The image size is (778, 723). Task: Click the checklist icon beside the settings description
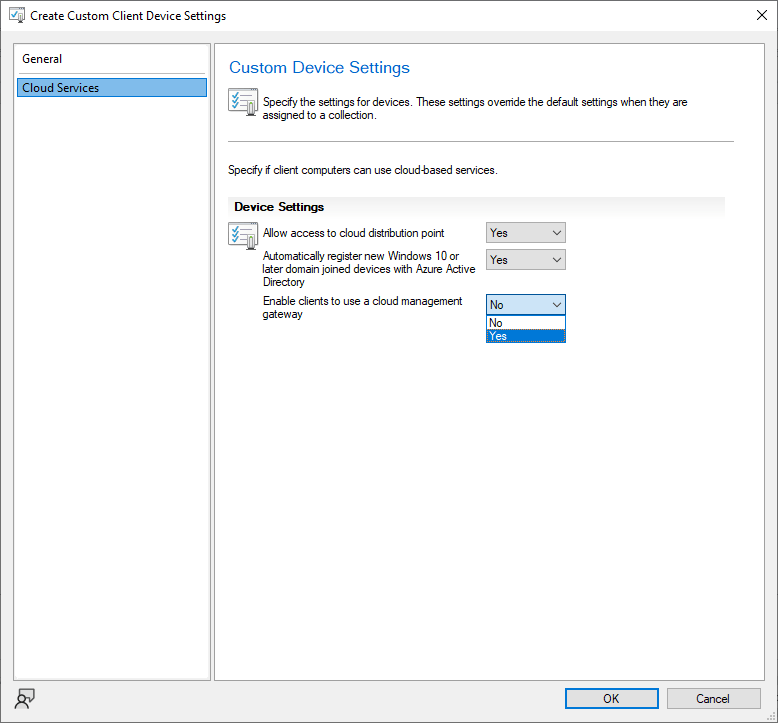click(243, 103)
